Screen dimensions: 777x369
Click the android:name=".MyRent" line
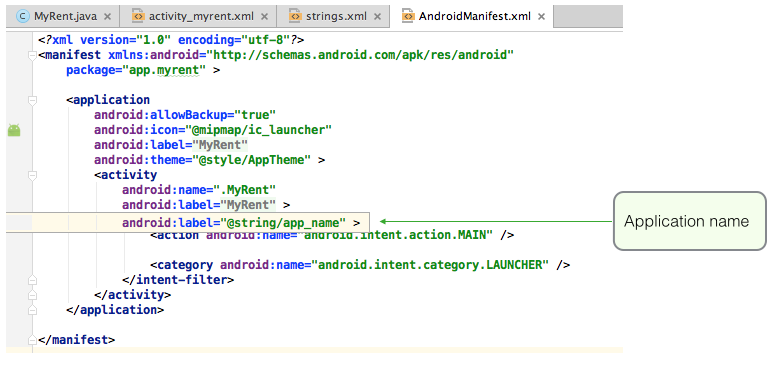199,190
